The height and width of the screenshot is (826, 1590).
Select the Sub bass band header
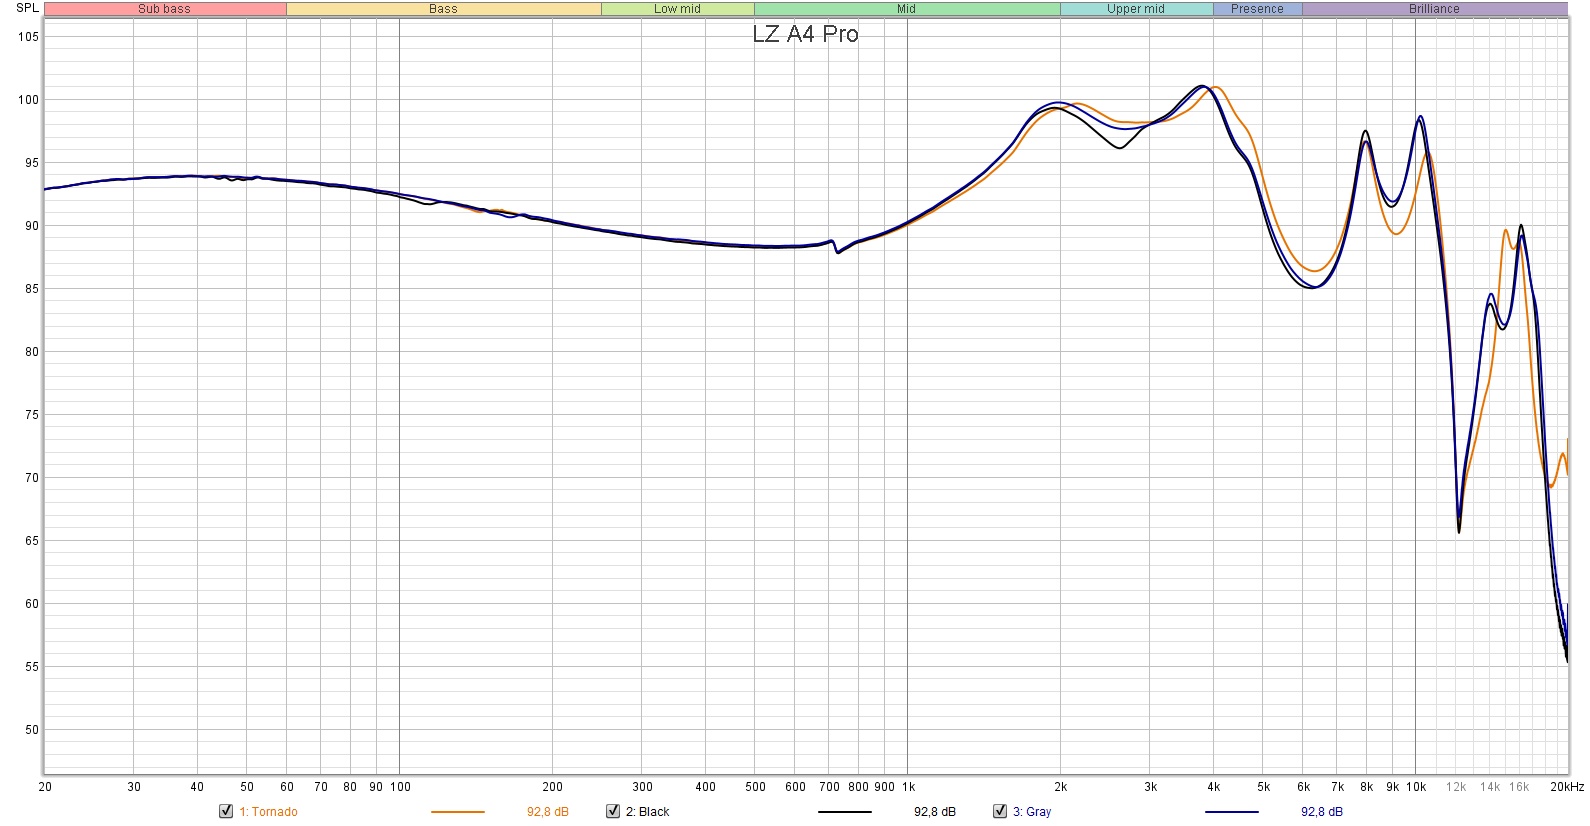click(165, 9)
